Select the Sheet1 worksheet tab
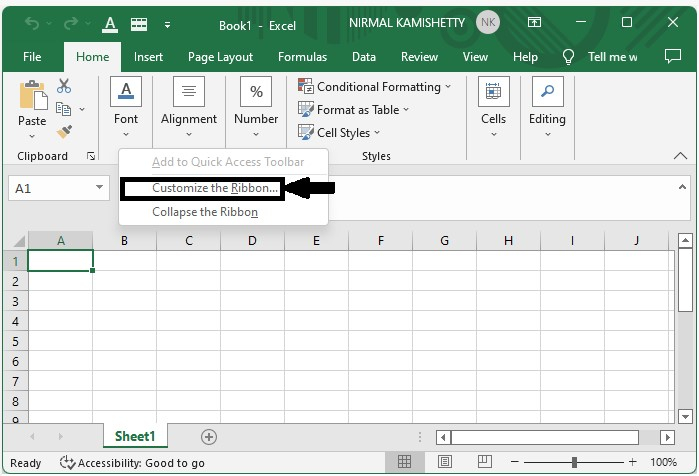This screenshot has height=476, width=699. [135, 437]
